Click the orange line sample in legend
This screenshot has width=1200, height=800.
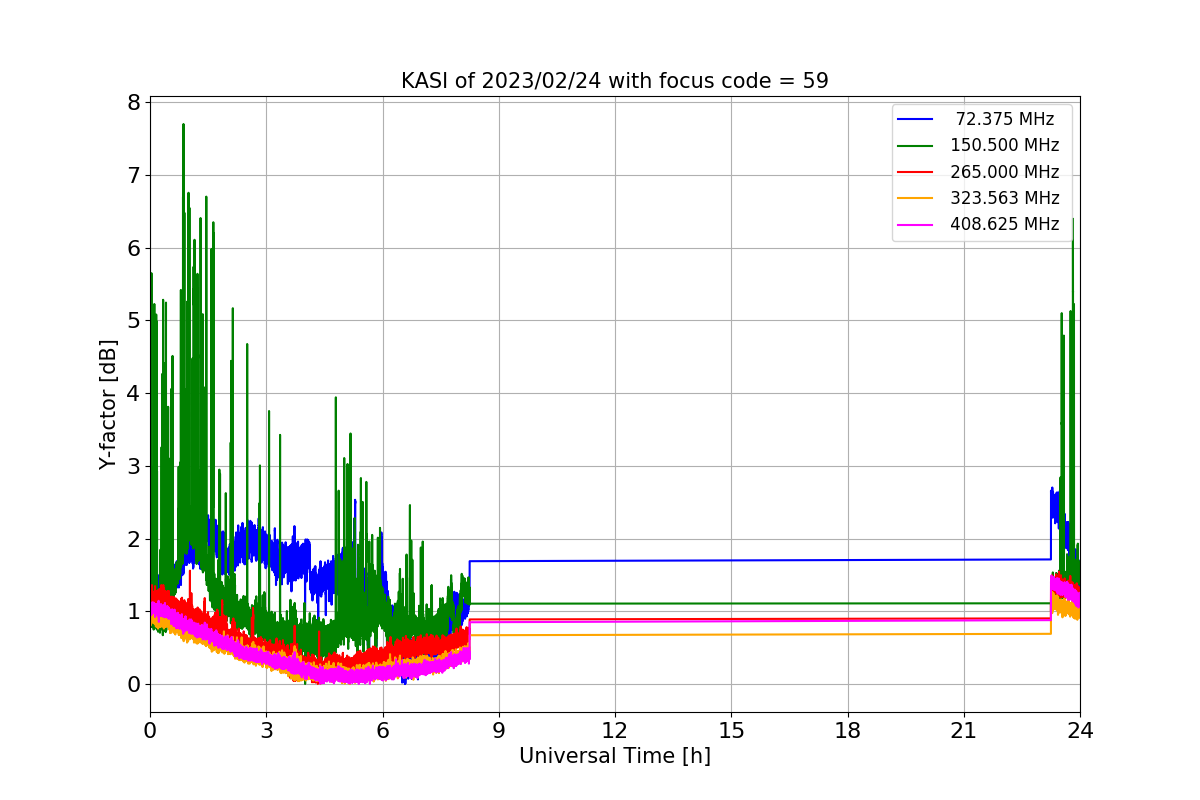(x=916, y=198)
